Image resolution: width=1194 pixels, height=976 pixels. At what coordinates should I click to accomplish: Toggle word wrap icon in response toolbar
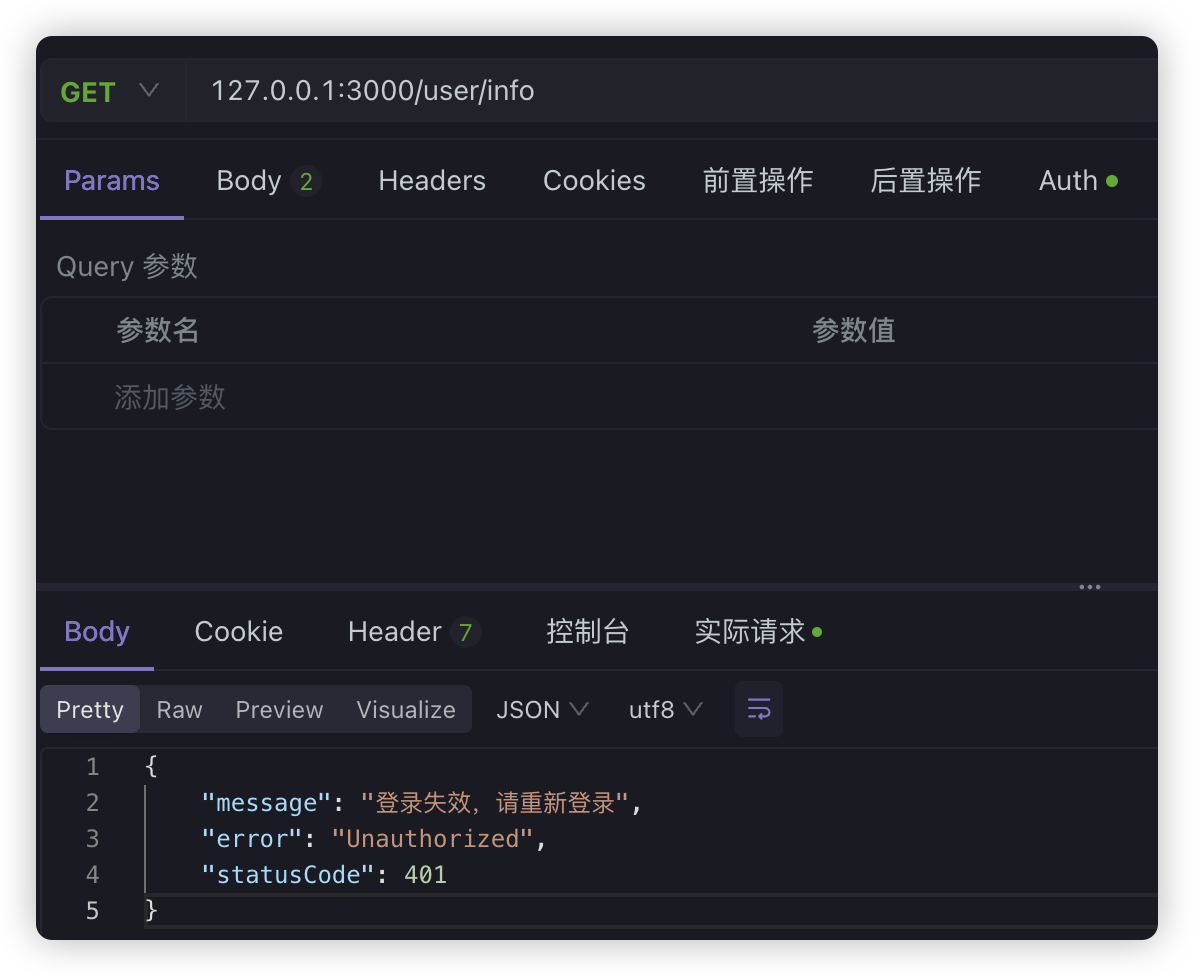pyautogui.click(x=759, y=710)
